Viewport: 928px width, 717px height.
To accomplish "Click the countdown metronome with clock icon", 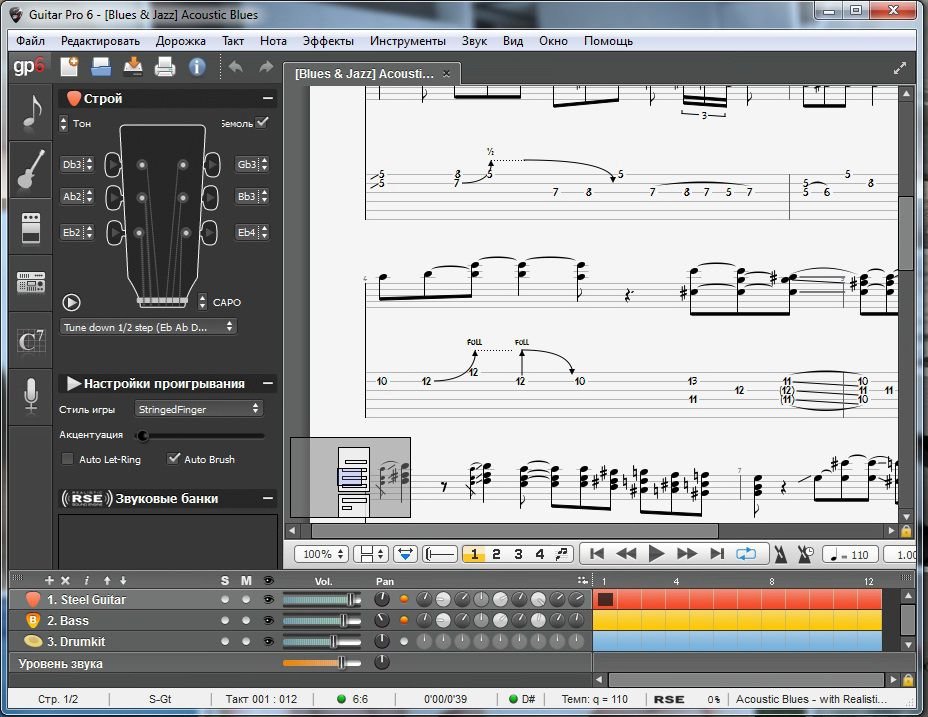I will point(805,554).
